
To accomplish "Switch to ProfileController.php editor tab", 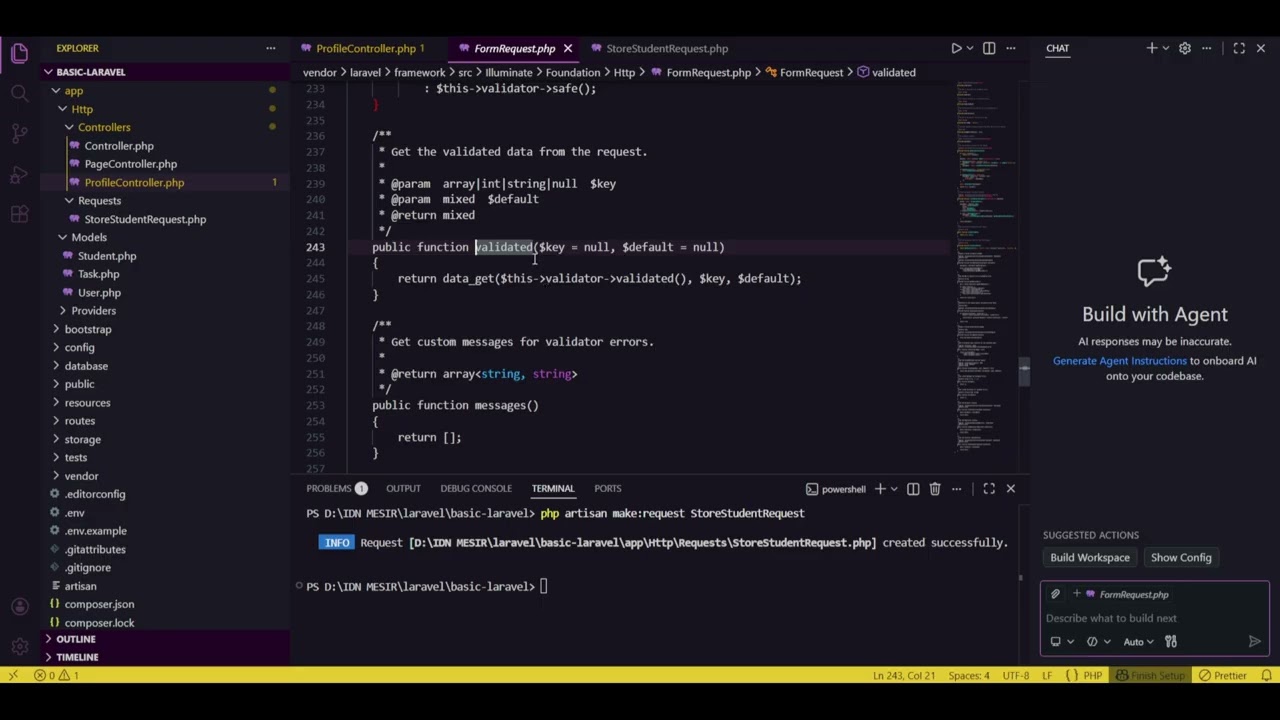I will pos(365,48).
